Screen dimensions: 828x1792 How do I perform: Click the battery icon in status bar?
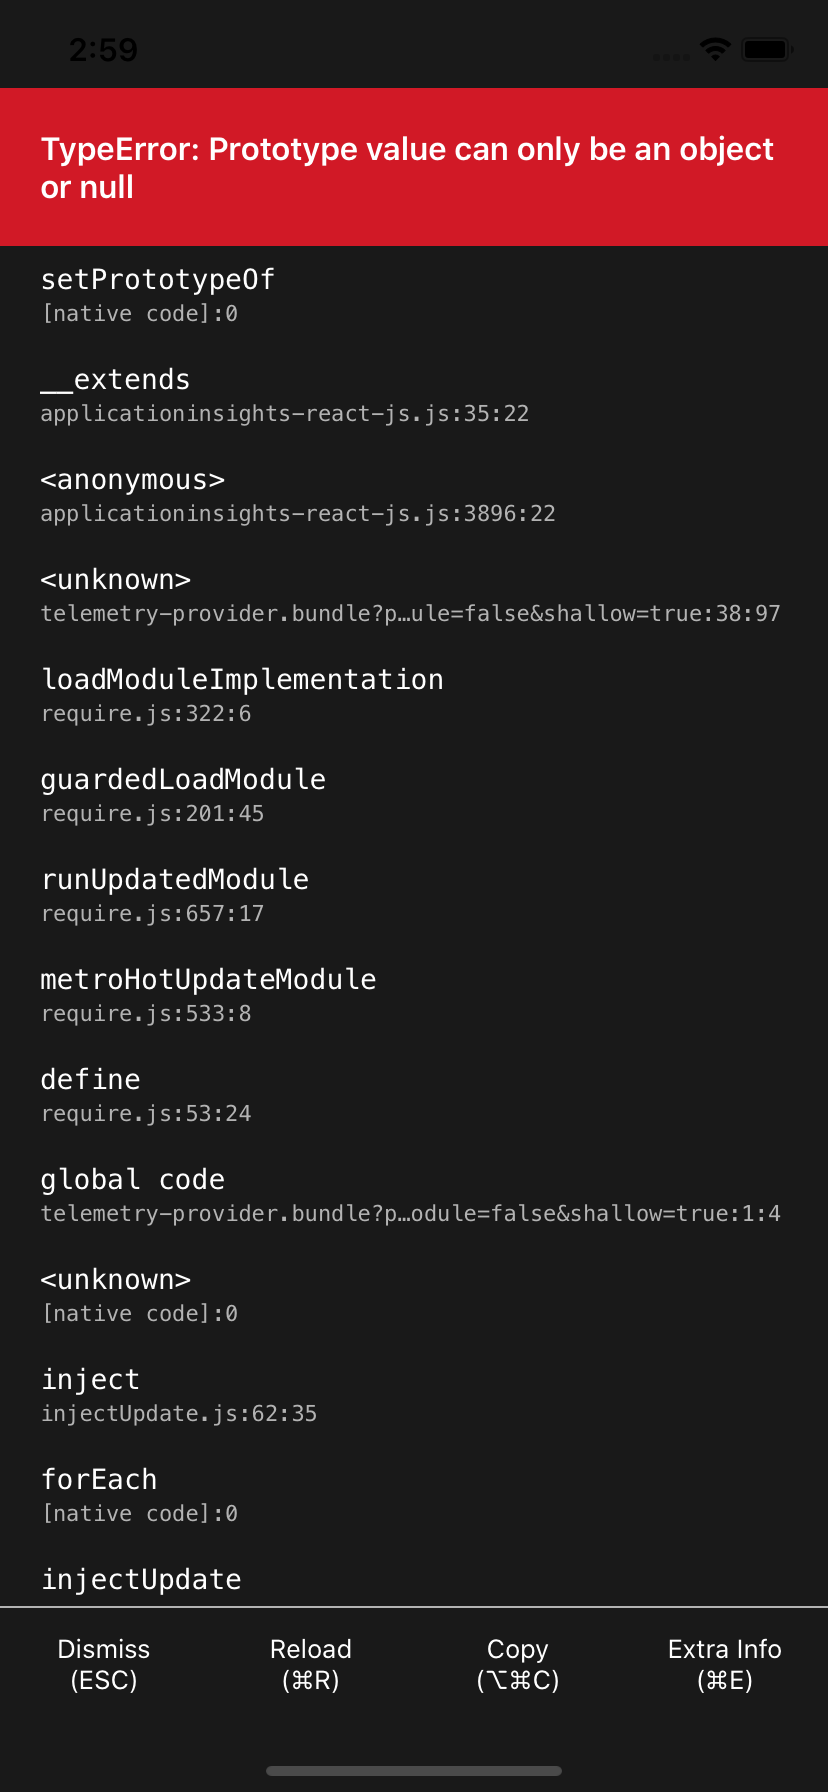[765, 48]
